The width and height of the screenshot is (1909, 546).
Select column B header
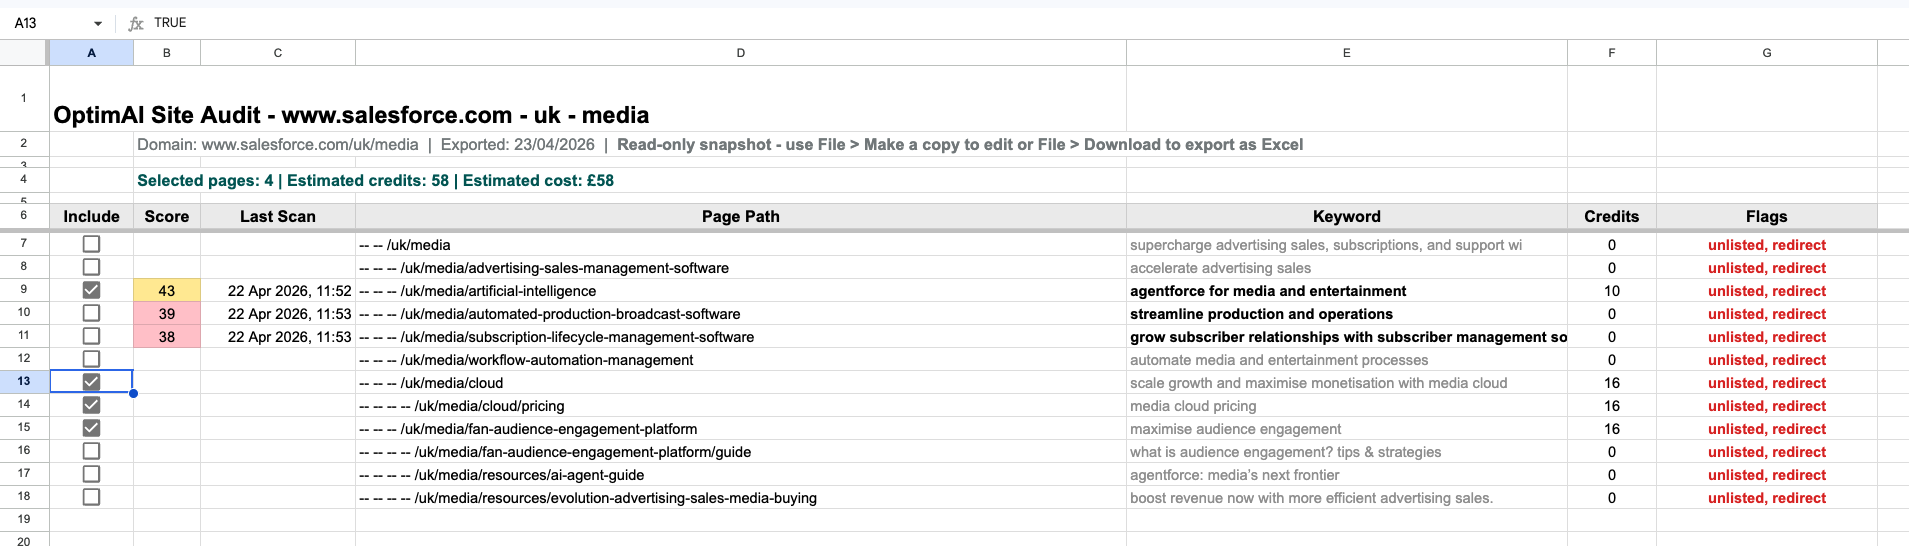tap(167, 53)
